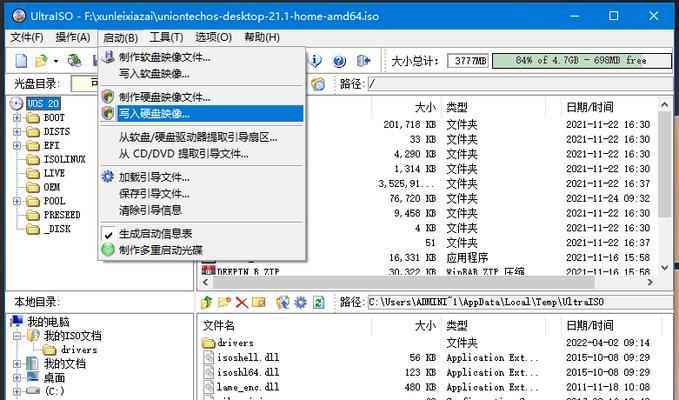Choose 制作多重启动光碟 menu entry

click(x=202, y=250)
